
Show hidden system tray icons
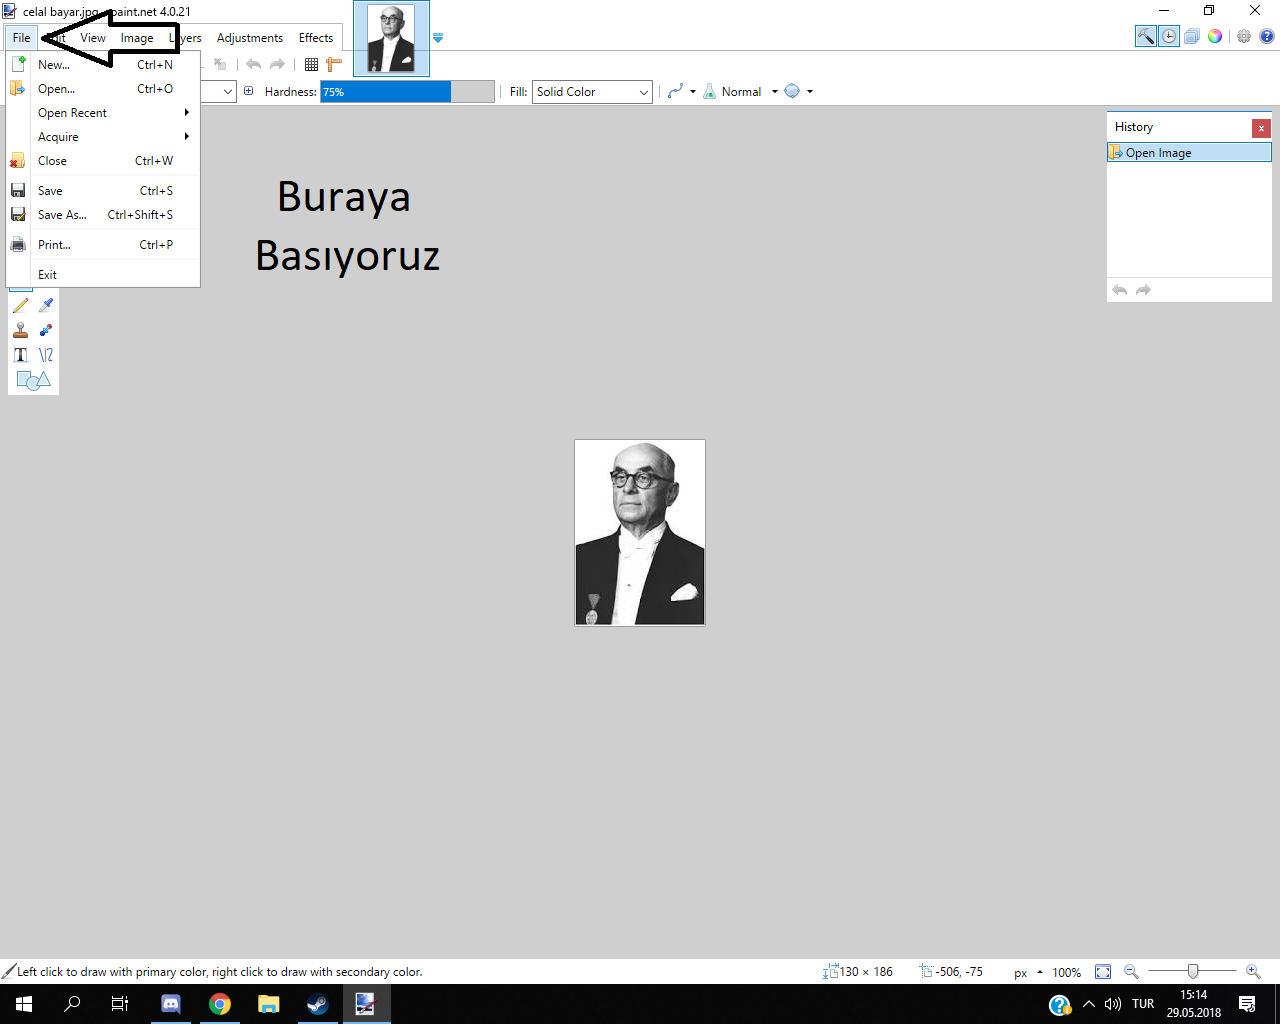1089,1004
